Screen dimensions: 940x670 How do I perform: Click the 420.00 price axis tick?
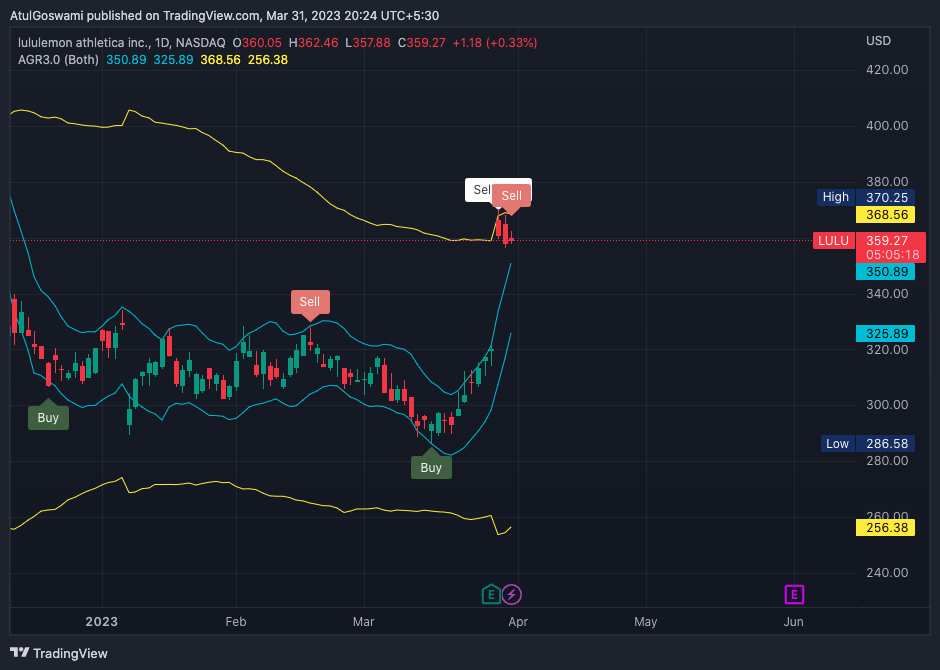(x=887, y=70)
